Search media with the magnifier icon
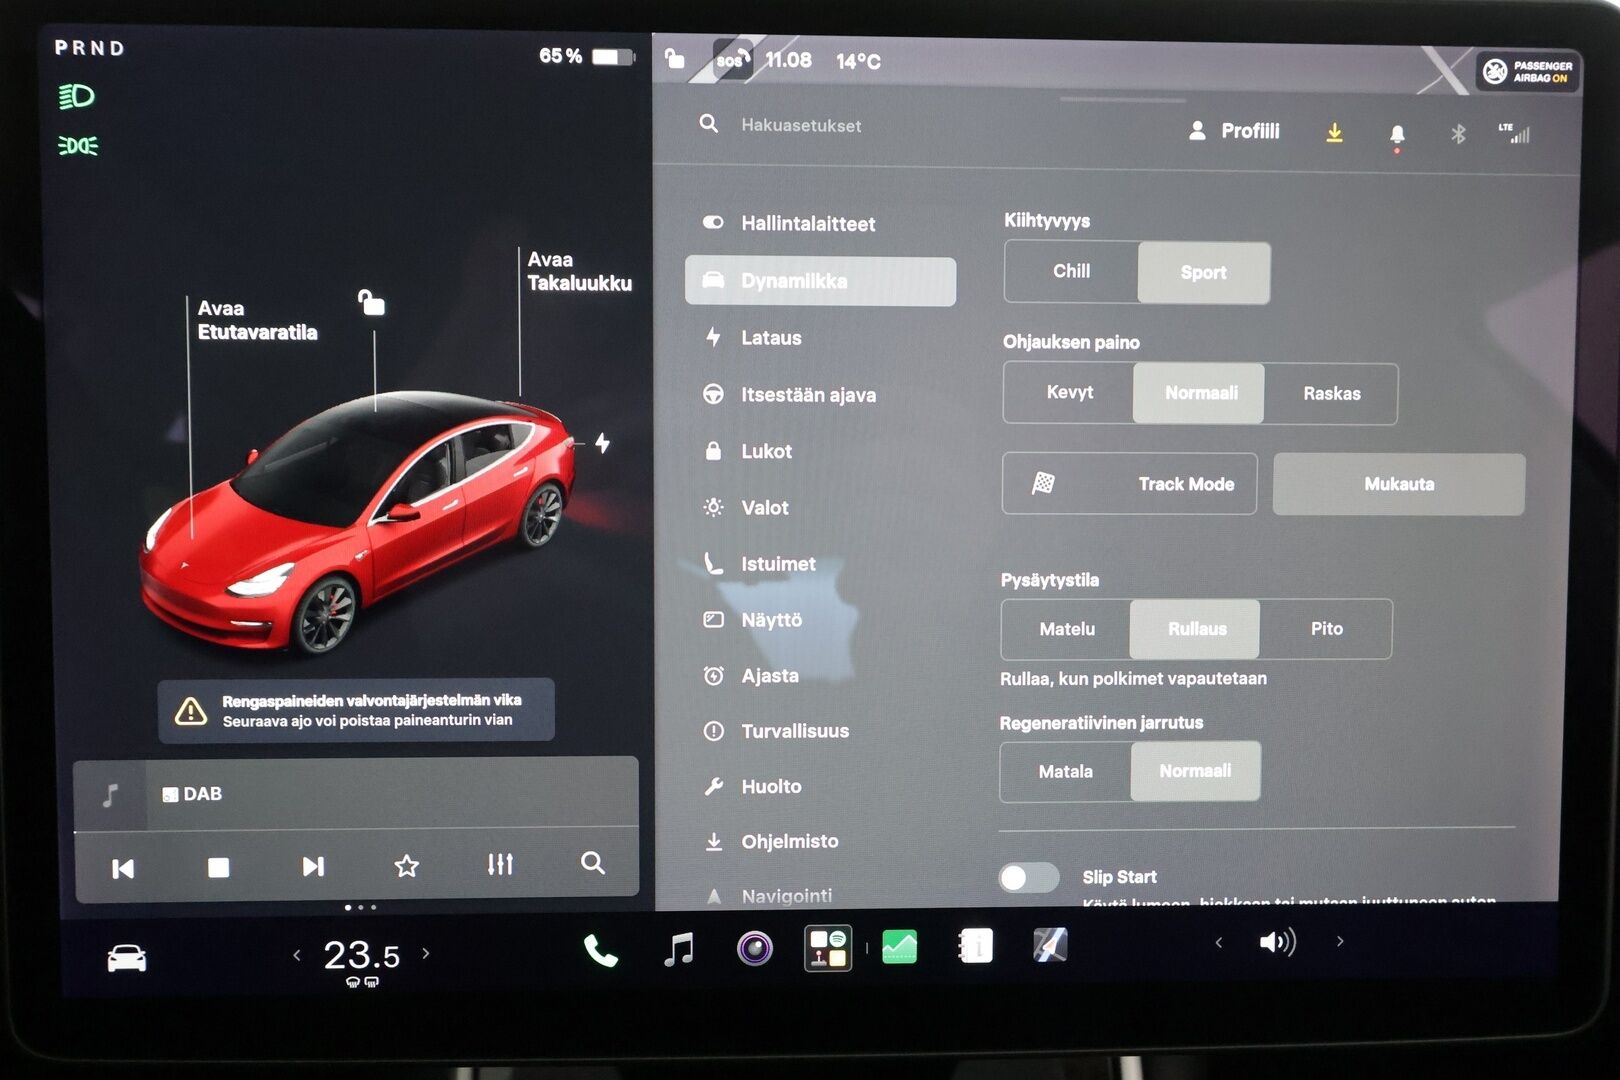1620x1080 pixels. click(593, 863)
